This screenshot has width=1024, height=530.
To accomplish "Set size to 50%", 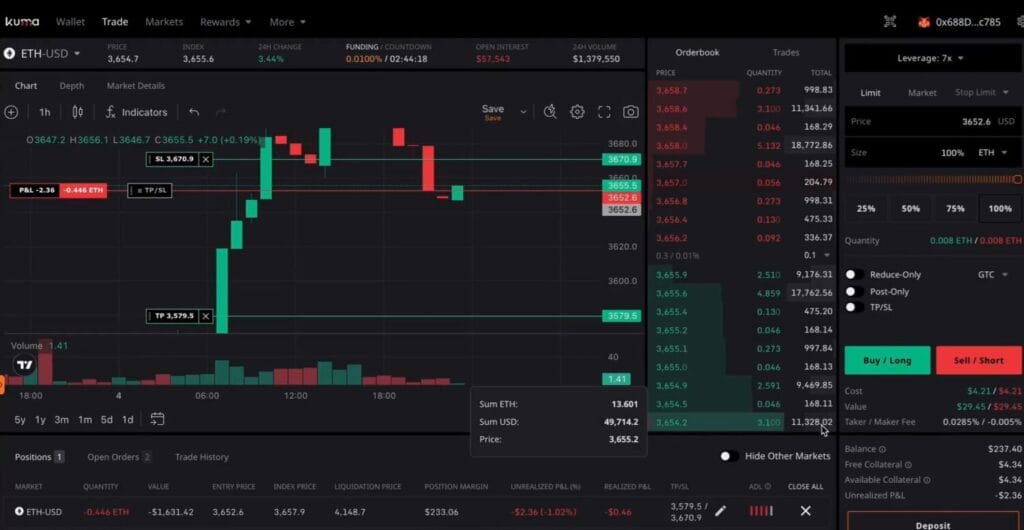I will pyautogui.click(x=910, y=209).
